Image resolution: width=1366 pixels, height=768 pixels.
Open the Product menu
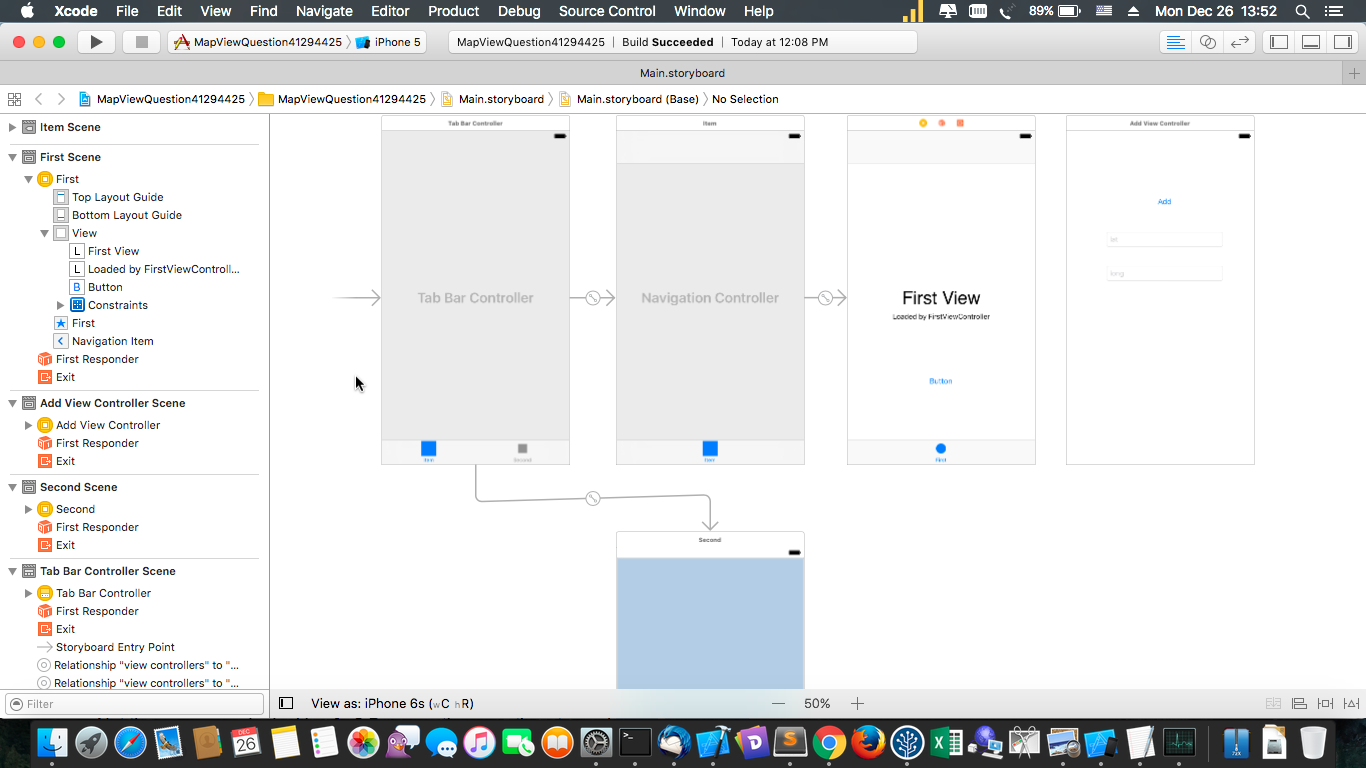click(x=454, y=11)
